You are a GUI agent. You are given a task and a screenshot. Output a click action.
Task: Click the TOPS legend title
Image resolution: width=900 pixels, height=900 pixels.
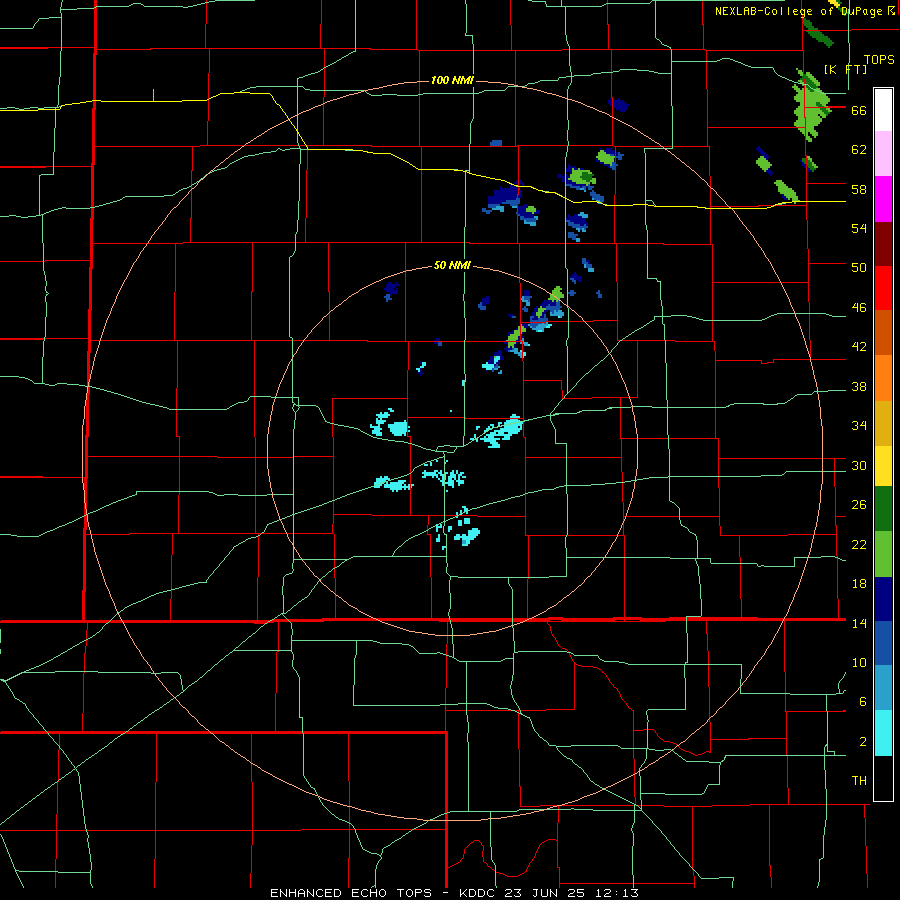[879, 60]
